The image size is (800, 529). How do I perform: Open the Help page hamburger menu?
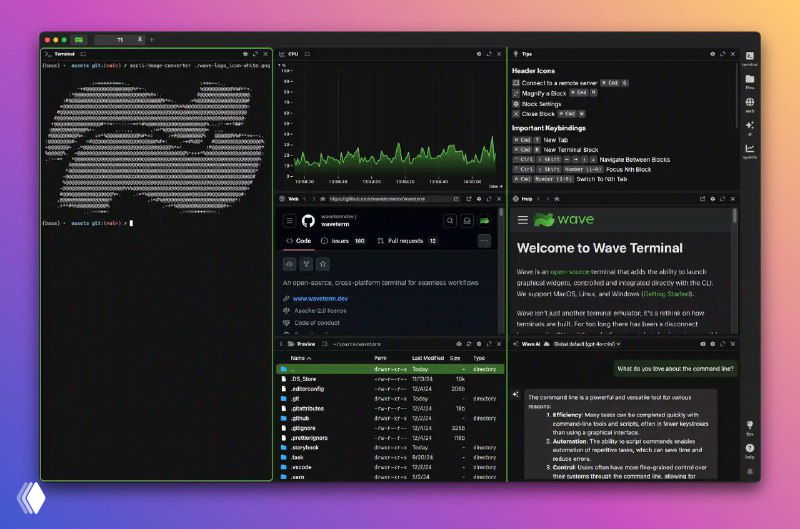(522, 220)
